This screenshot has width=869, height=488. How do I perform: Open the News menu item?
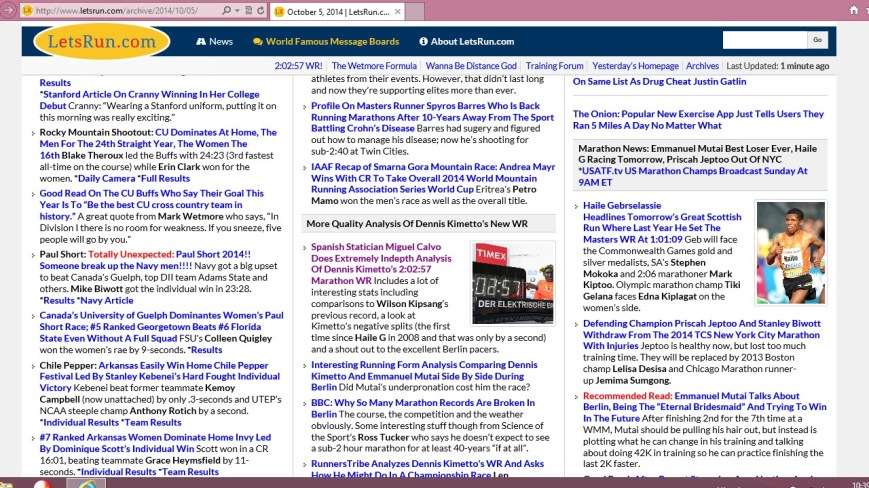click(214, 41)
